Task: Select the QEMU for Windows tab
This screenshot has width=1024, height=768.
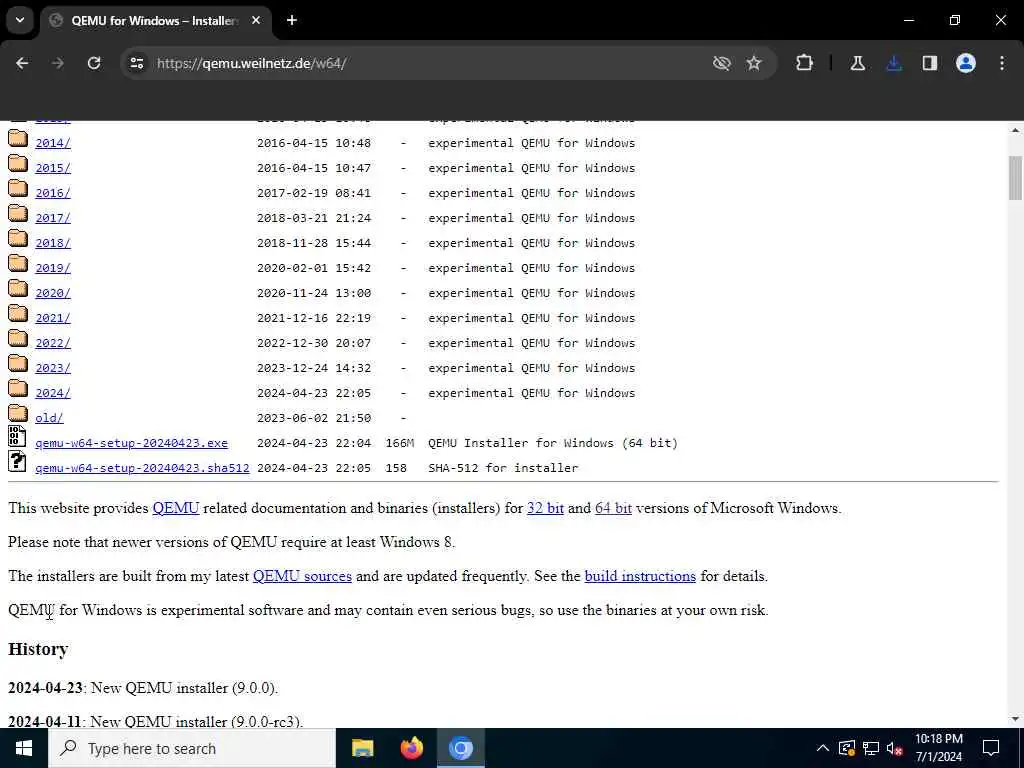Action: coord(154,21)
